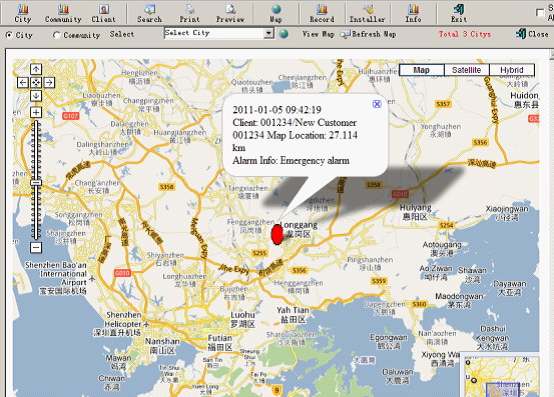Switch map to Satellite view
The height and width of the screenshot is (397, 554).
(x=466, y=70)
